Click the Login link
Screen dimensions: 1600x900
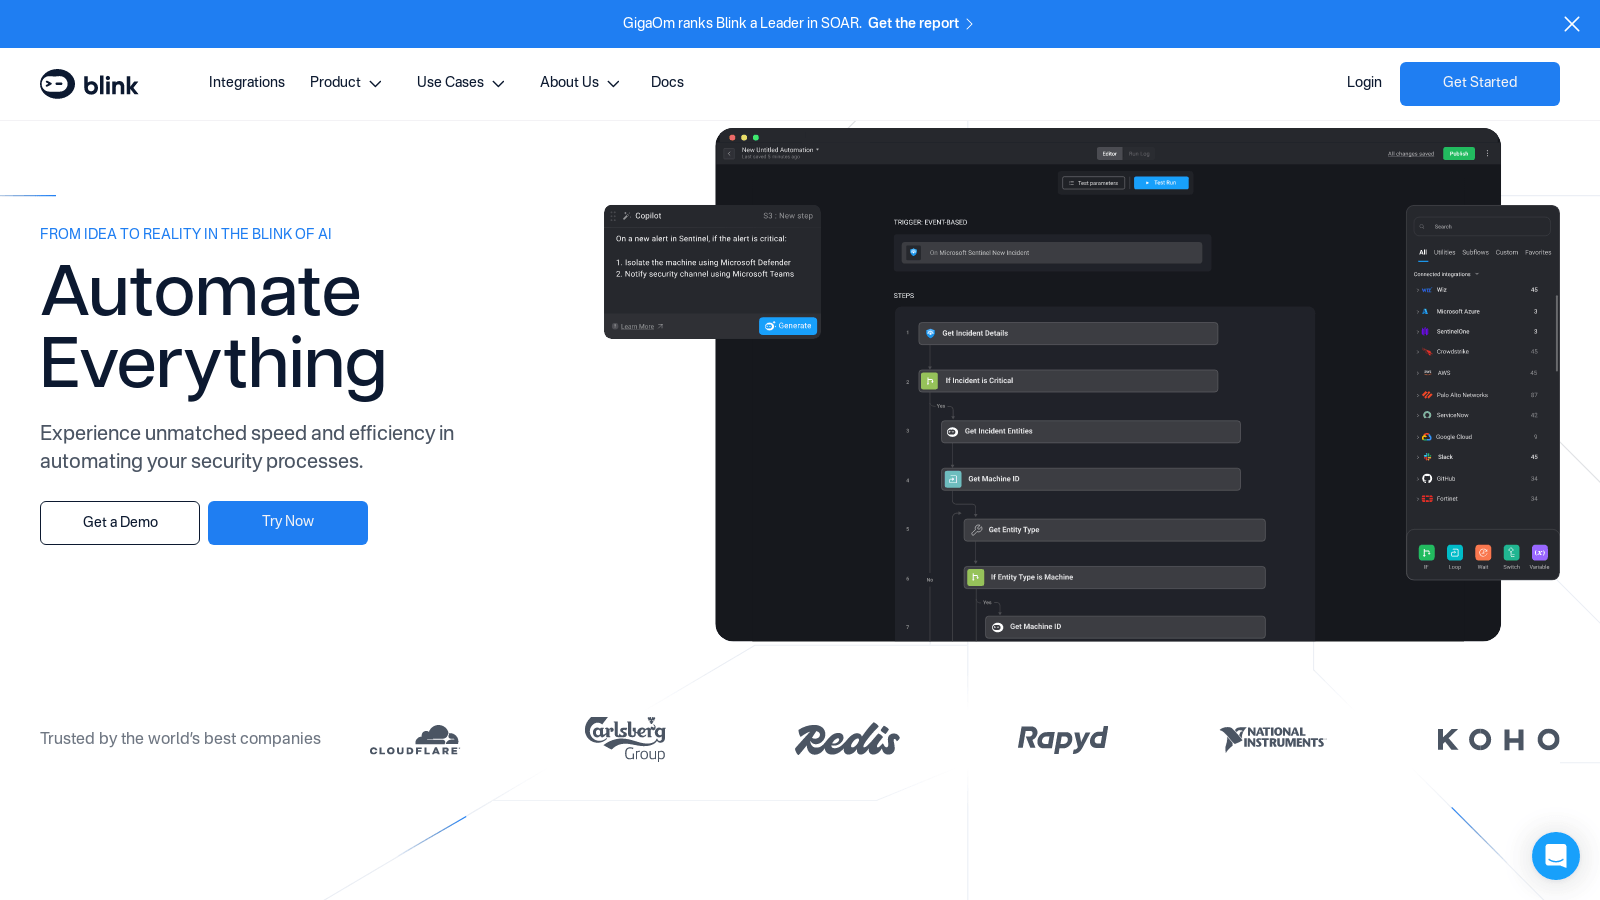[x=1364, y=83]
